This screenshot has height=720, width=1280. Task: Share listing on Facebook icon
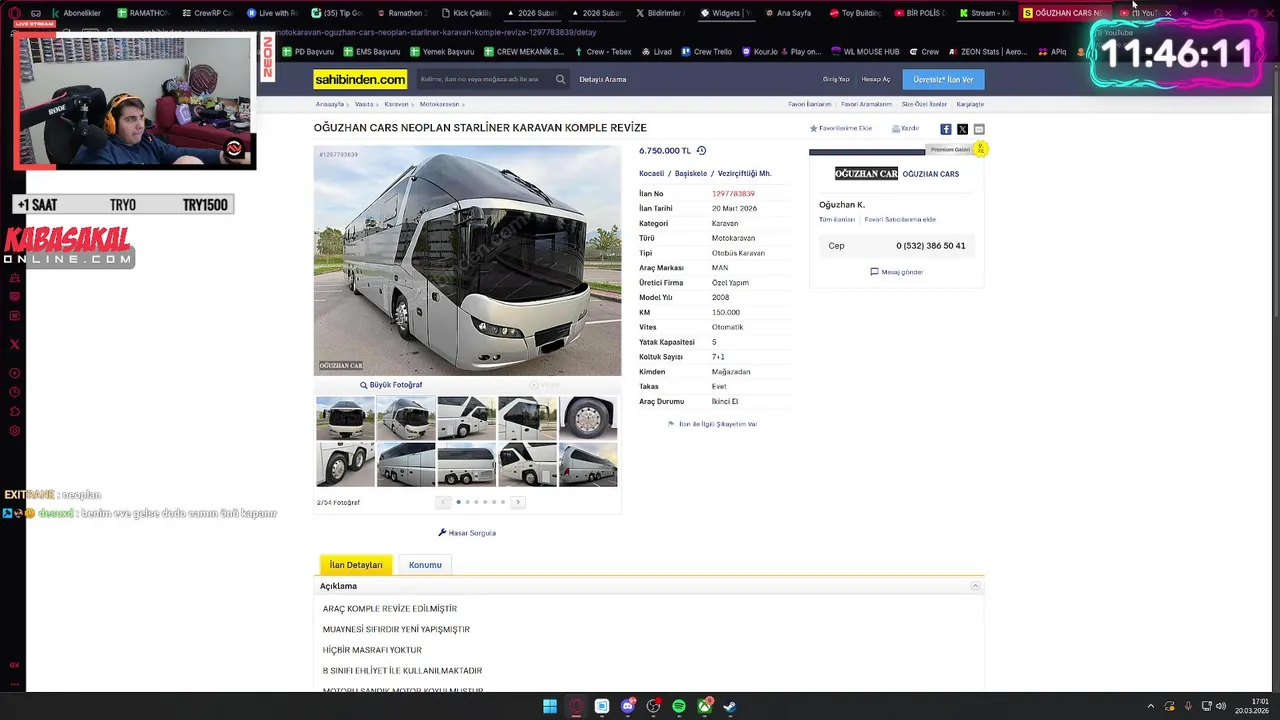(946, 129)
